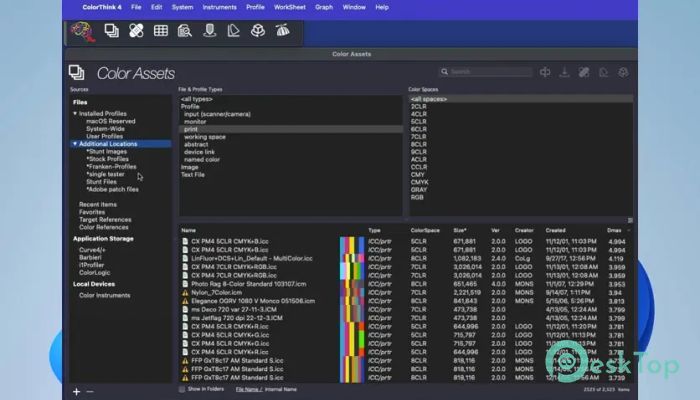
Task: Click the bandage icon in Color Assets header
Action: pos(584,72)
